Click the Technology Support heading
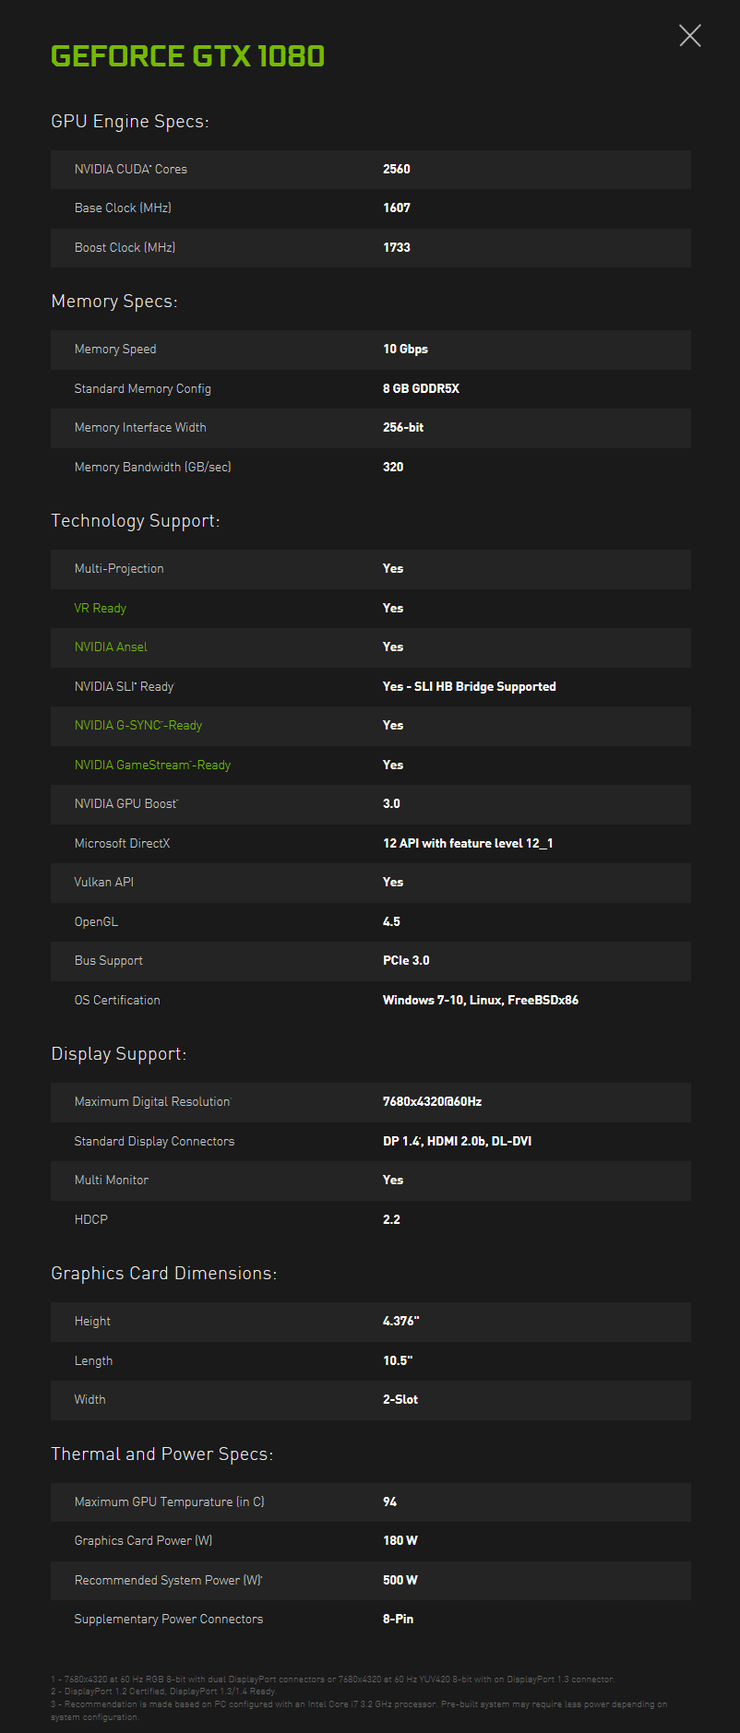Viewport: 740px width, 1733px height. (x=135, y=520)
